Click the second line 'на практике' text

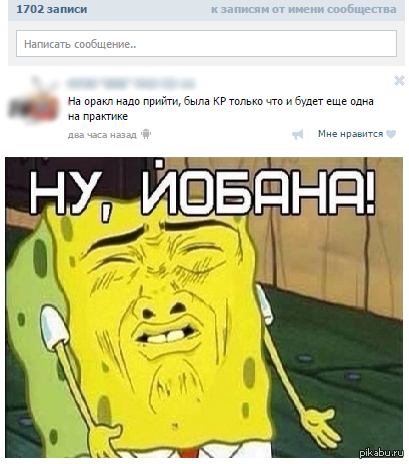coord(98,117)
